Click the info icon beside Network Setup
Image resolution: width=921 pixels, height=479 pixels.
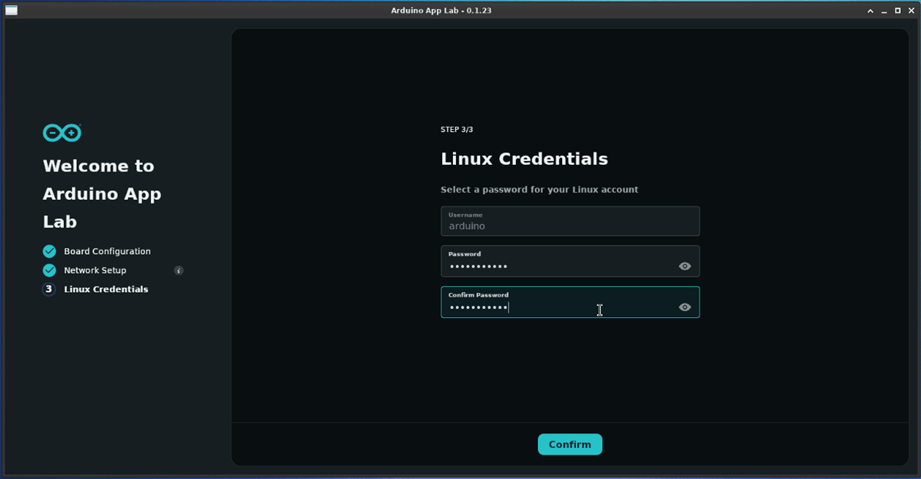click(179, 270)
